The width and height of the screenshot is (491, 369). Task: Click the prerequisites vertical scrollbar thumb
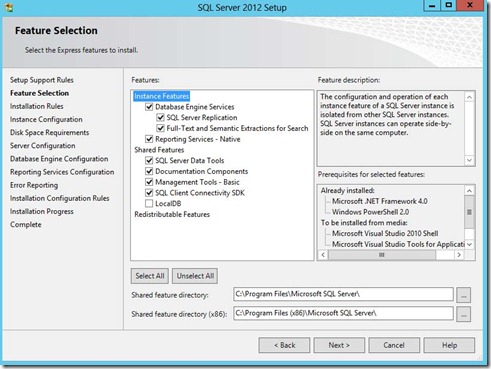click(469, 212)
